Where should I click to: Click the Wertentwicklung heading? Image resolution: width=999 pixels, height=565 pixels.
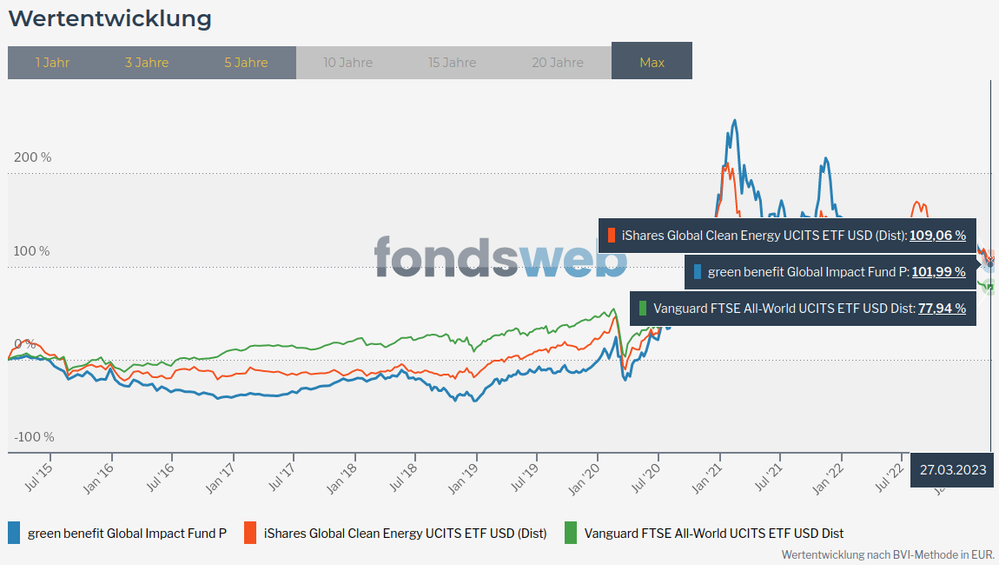pos(110,18)
